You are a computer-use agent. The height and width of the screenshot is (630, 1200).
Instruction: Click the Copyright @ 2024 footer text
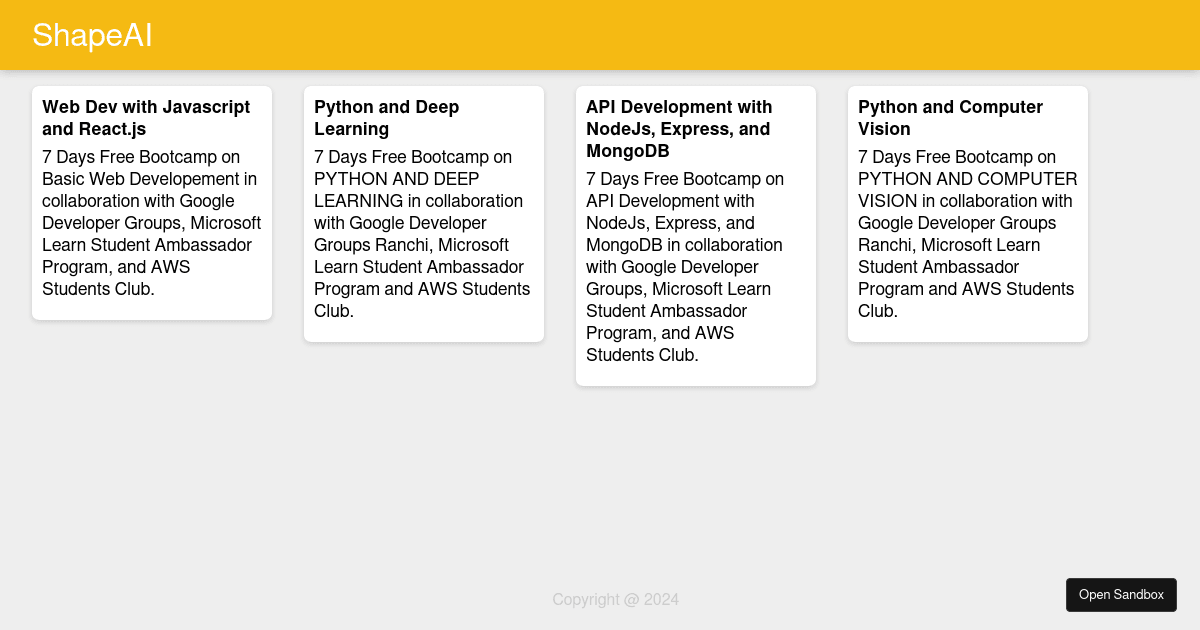pyautogui.click(x=615, y=600)
